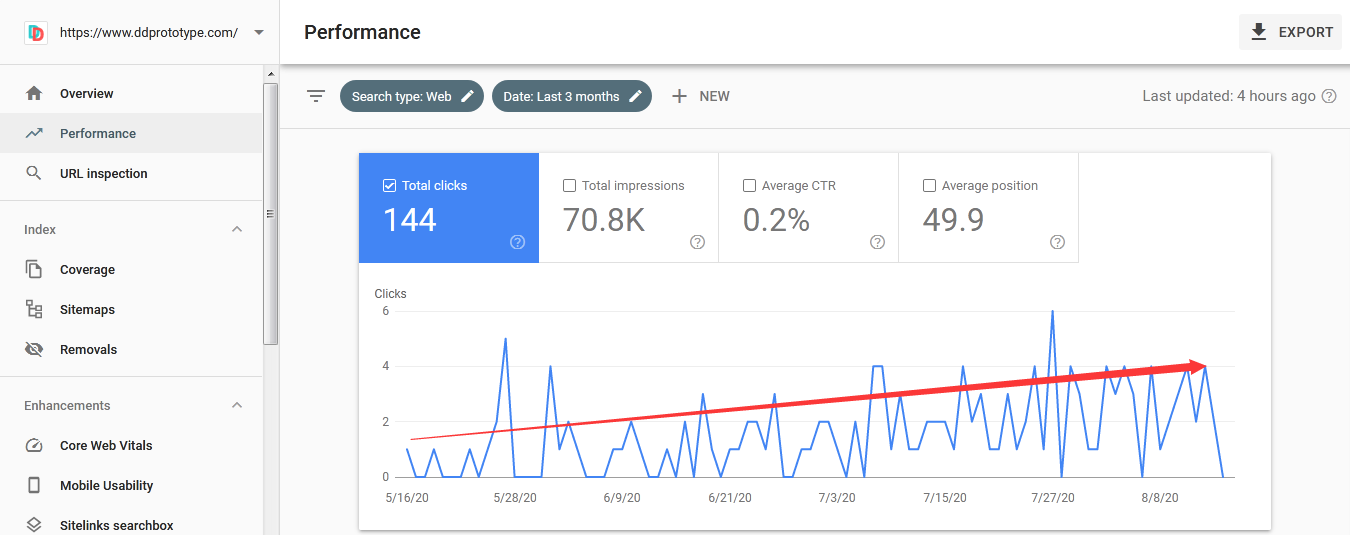Click the Clicks axis label on chart
The width and height of the screenshot is (1350, 535).
390,294
